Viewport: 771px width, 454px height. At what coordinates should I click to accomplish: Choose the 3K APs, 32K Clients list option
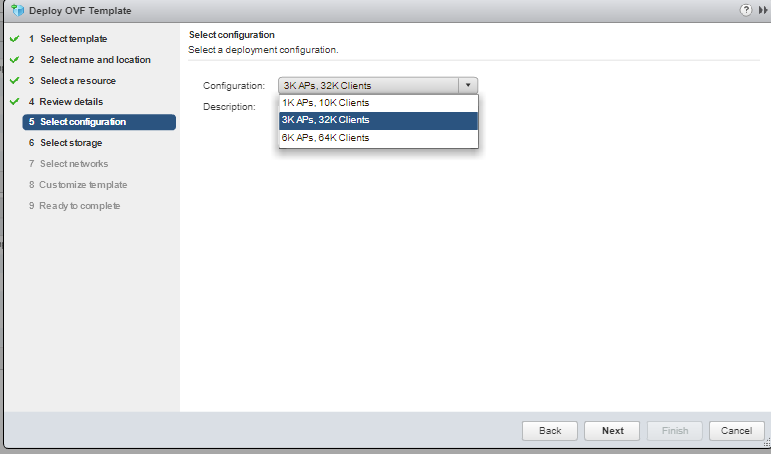pos(378,121)
